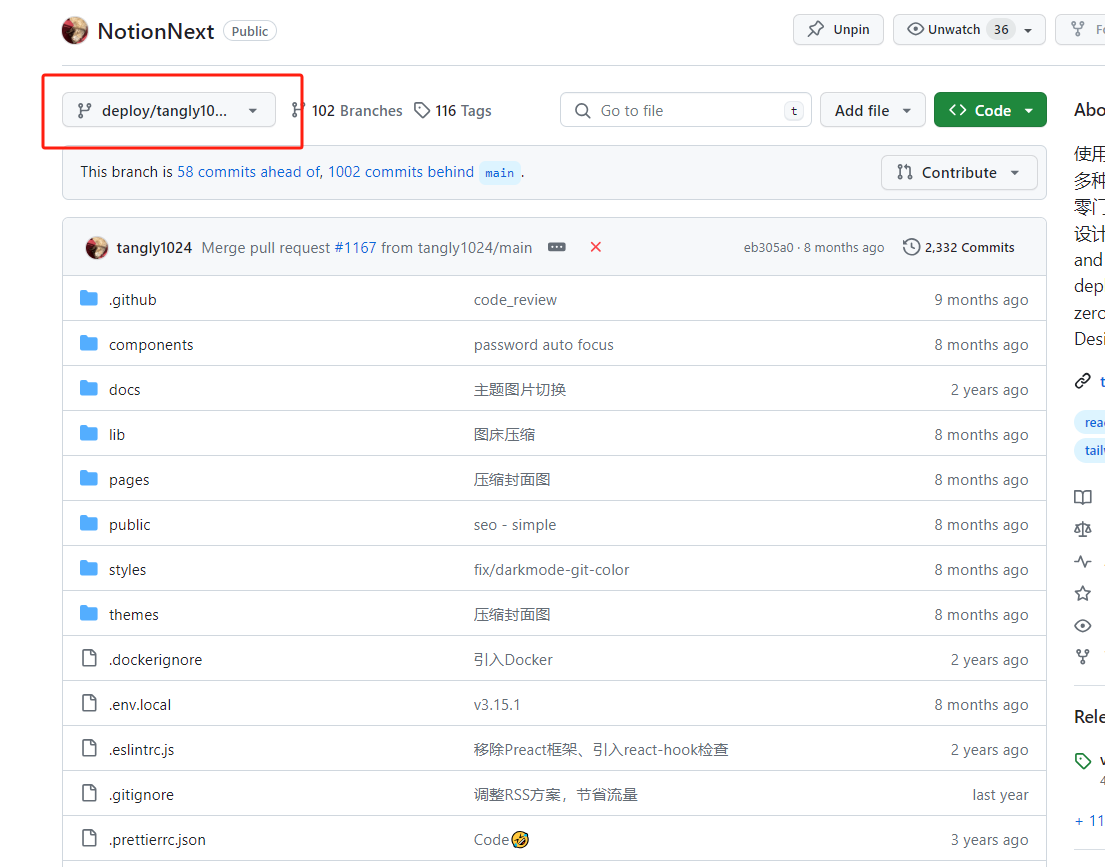
Task: Open the 2,332 Commits history
Action: [x=958, y=247]
